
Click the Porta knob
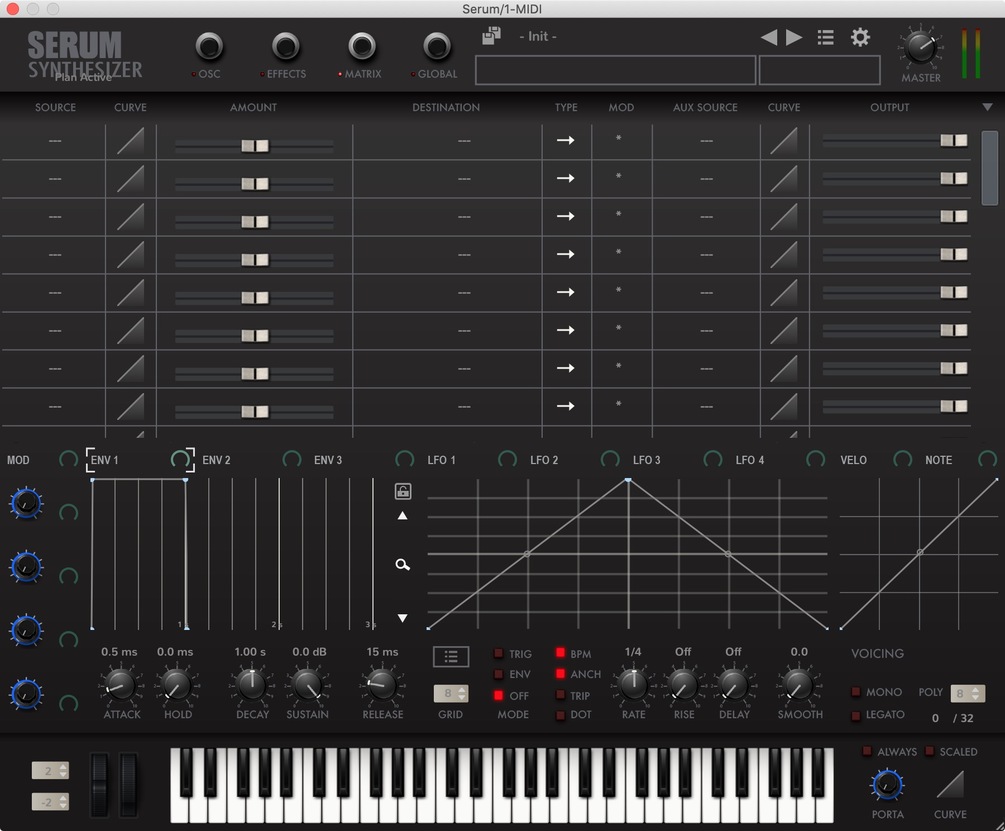point(887,786)
